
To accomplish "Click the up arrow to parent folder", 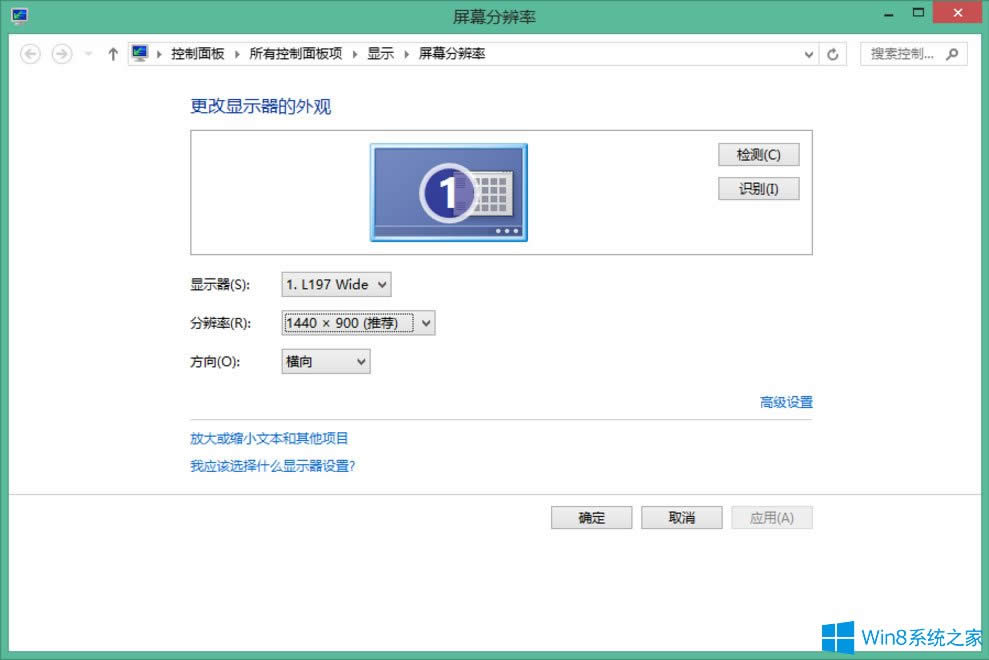I will (112, 54).
